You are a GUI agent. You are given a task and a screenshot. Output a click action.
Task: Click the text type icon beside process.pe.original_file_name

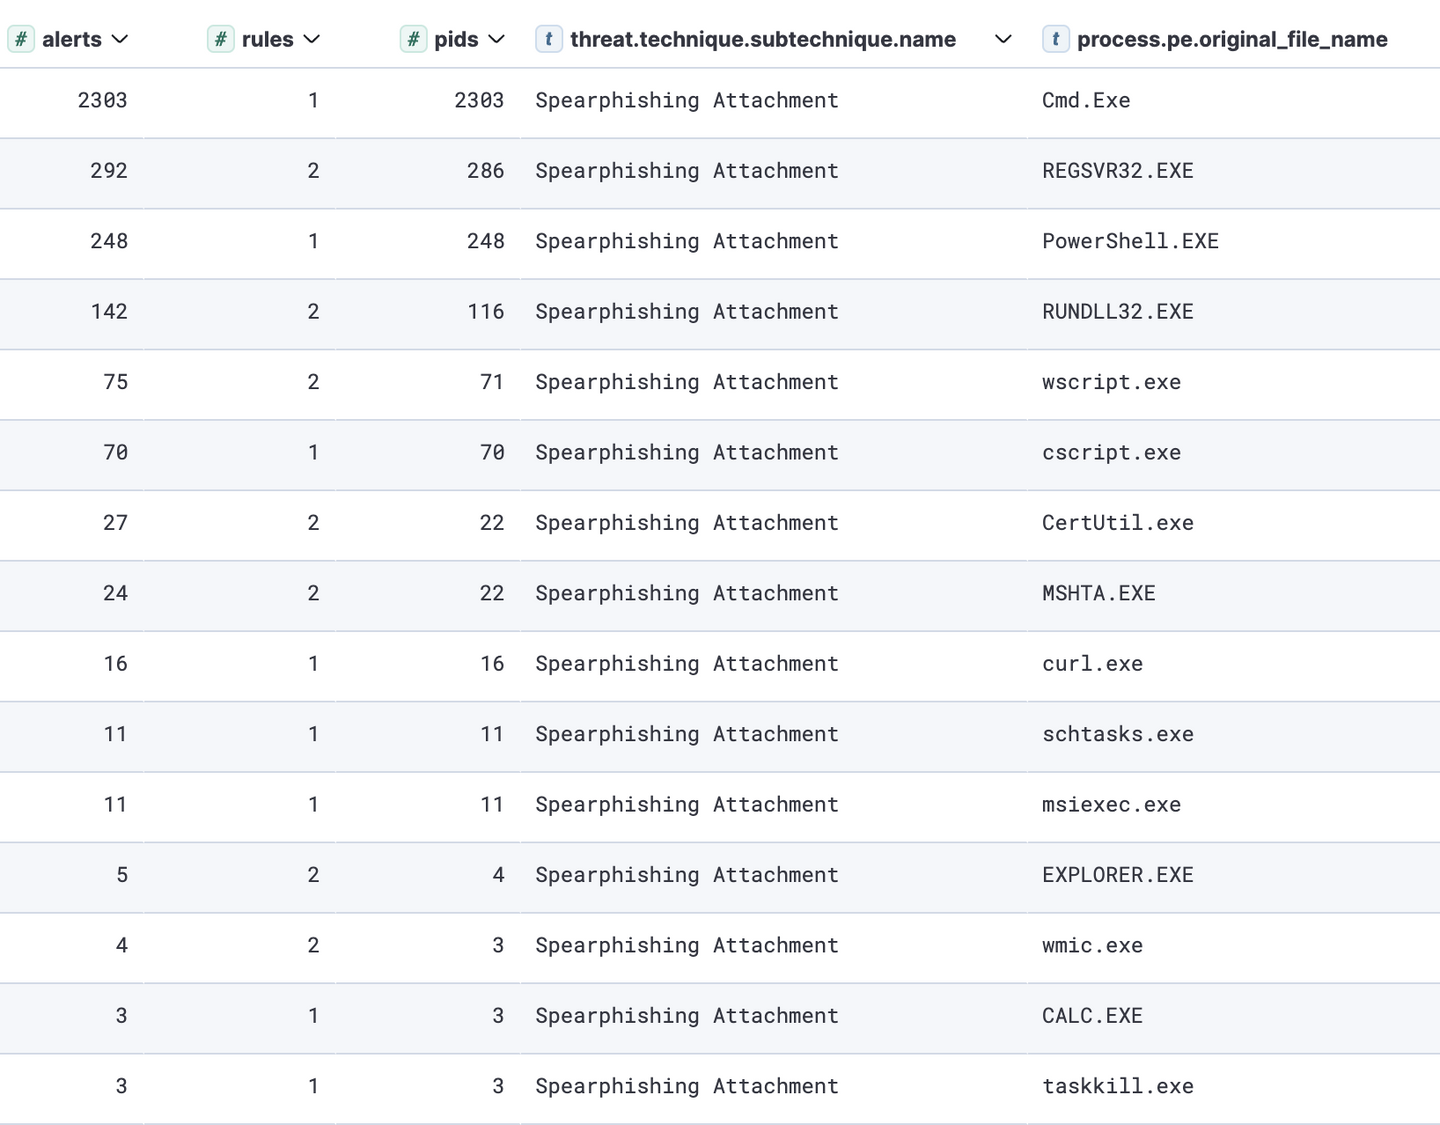coord(1055,39)
